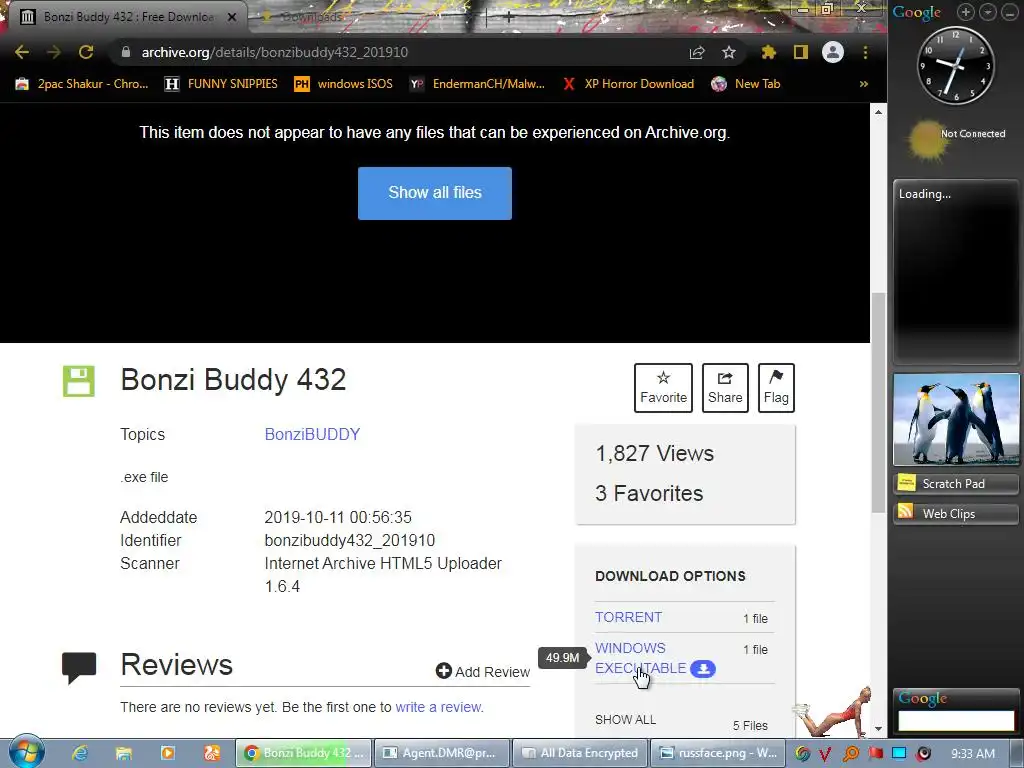Open the UC Browser taskbar icon
The height and width of the screenshot is (768, 1024).
[x=212, y=753]
